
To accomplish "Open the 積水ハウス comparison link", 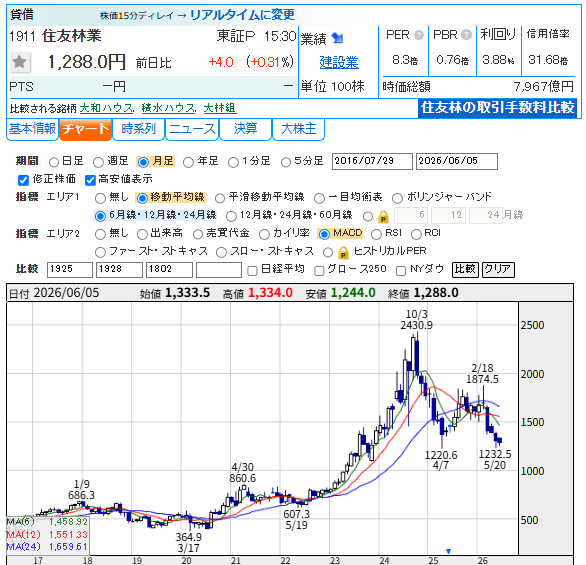I will pos(168,108).
